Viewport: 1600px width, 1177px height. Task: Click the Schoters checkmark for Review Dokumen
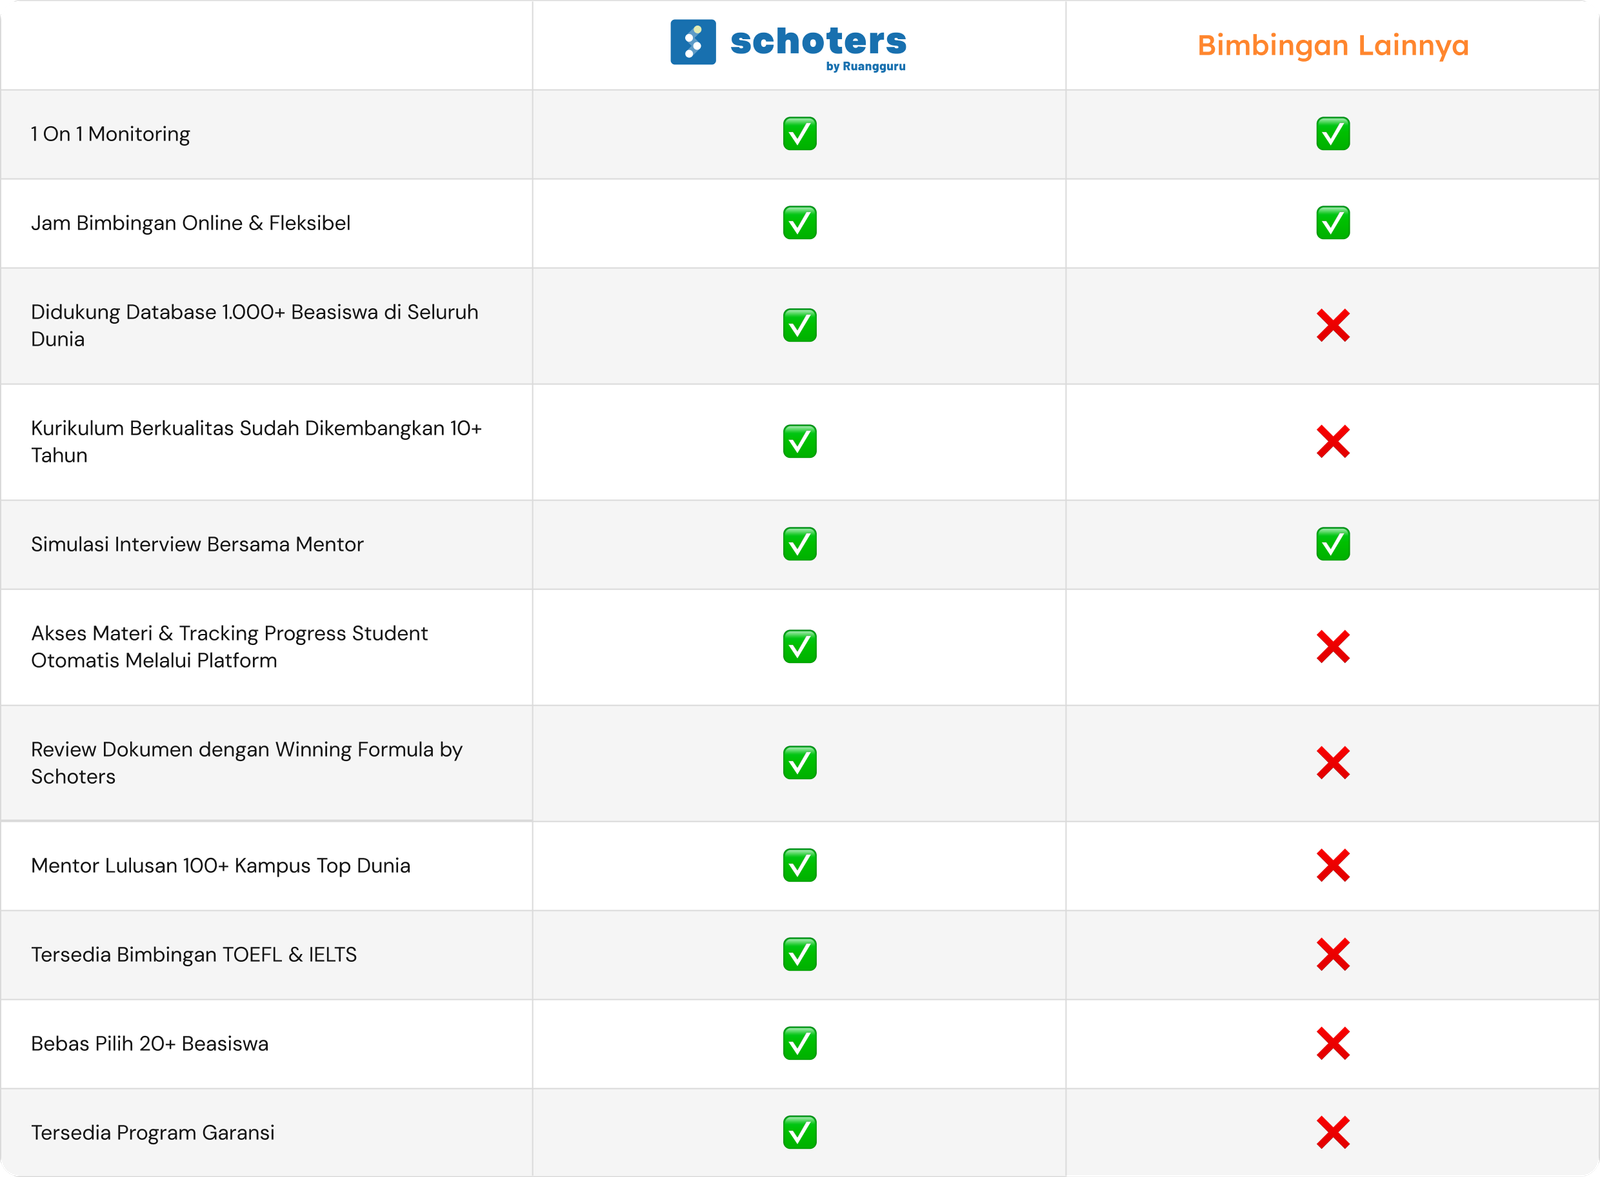pos(800,763)
